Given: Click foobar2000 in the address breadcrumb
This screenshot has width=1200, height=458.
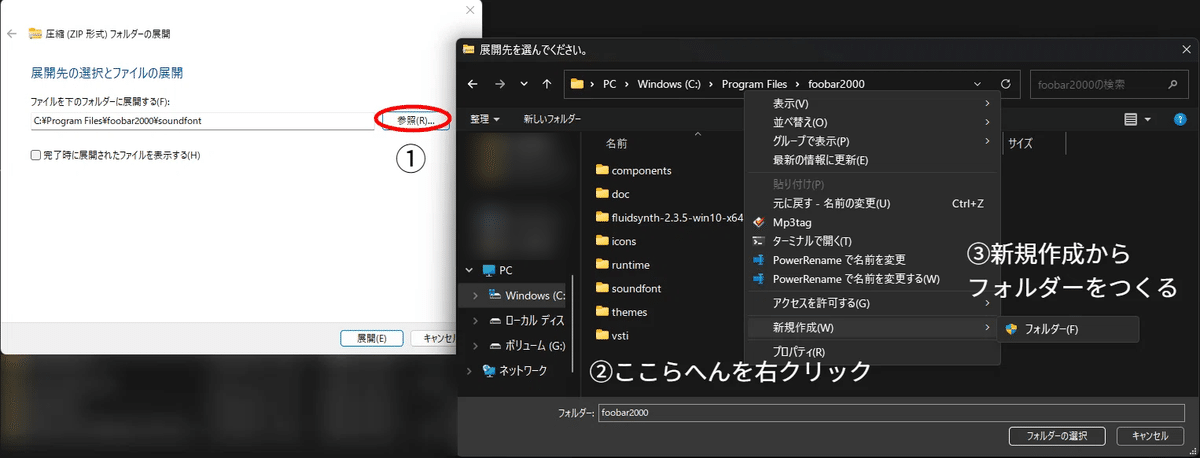Looking at the screenshot, I should tap(838, 84).
